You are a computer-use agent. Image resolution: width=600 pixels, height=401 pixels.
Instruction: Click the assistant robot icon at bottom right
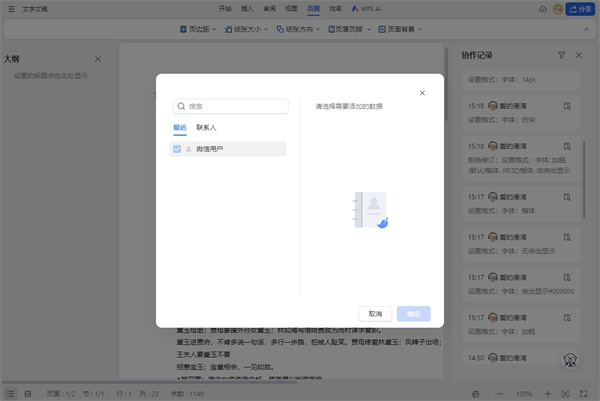[572, 362]
